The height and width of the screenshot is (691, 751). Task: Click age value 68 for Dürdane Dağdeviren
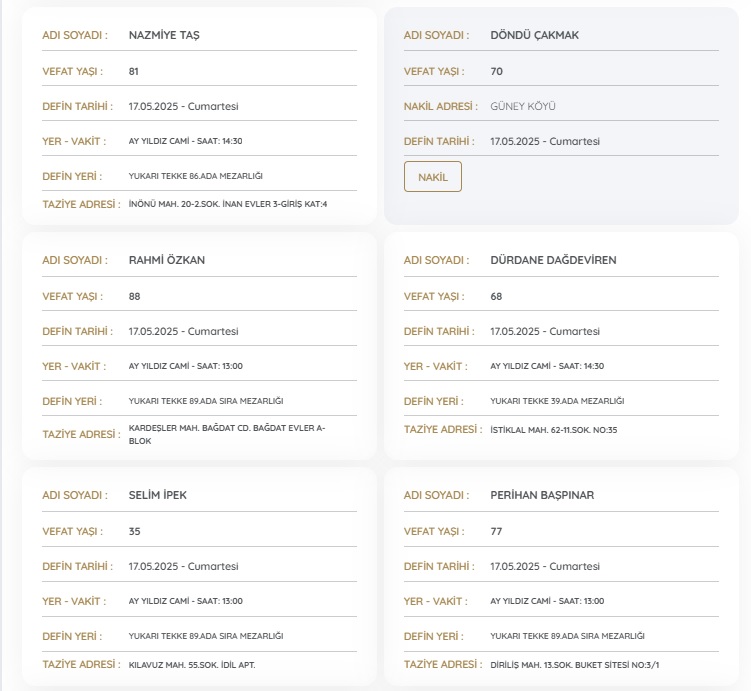pos(496,296)
